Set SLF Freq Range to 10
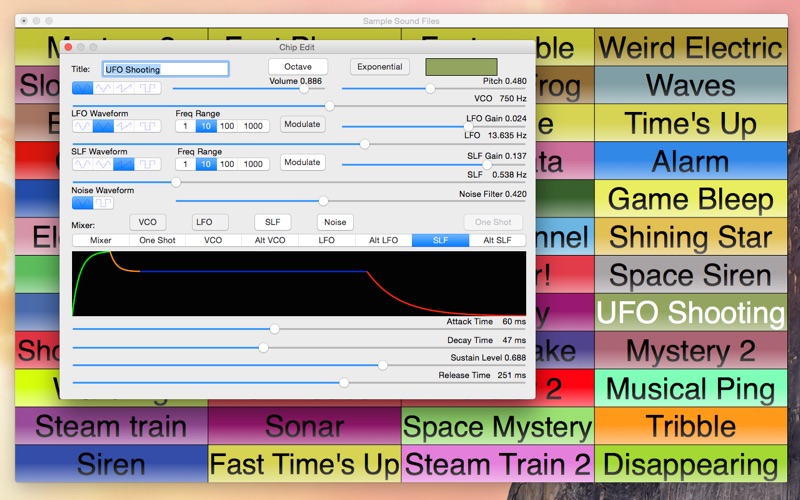The width and height of the screenshot is (800, 500). (x=206, y=164)
